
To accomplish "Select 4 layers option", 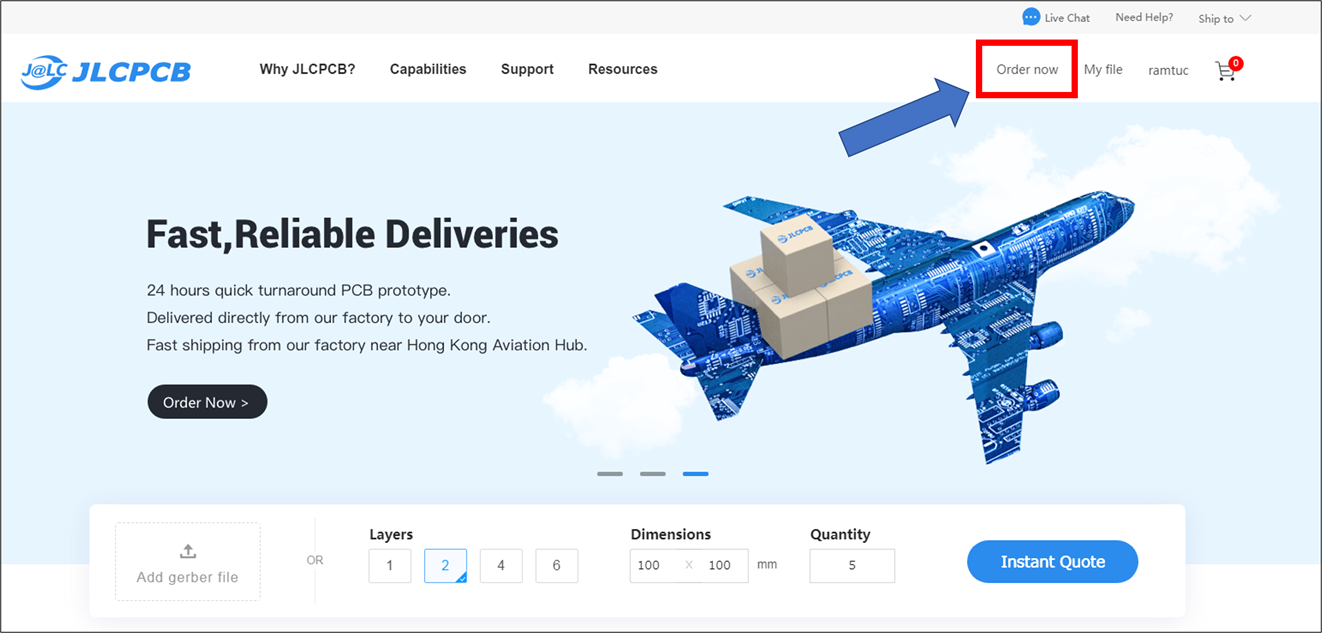I will pos(501,566).
